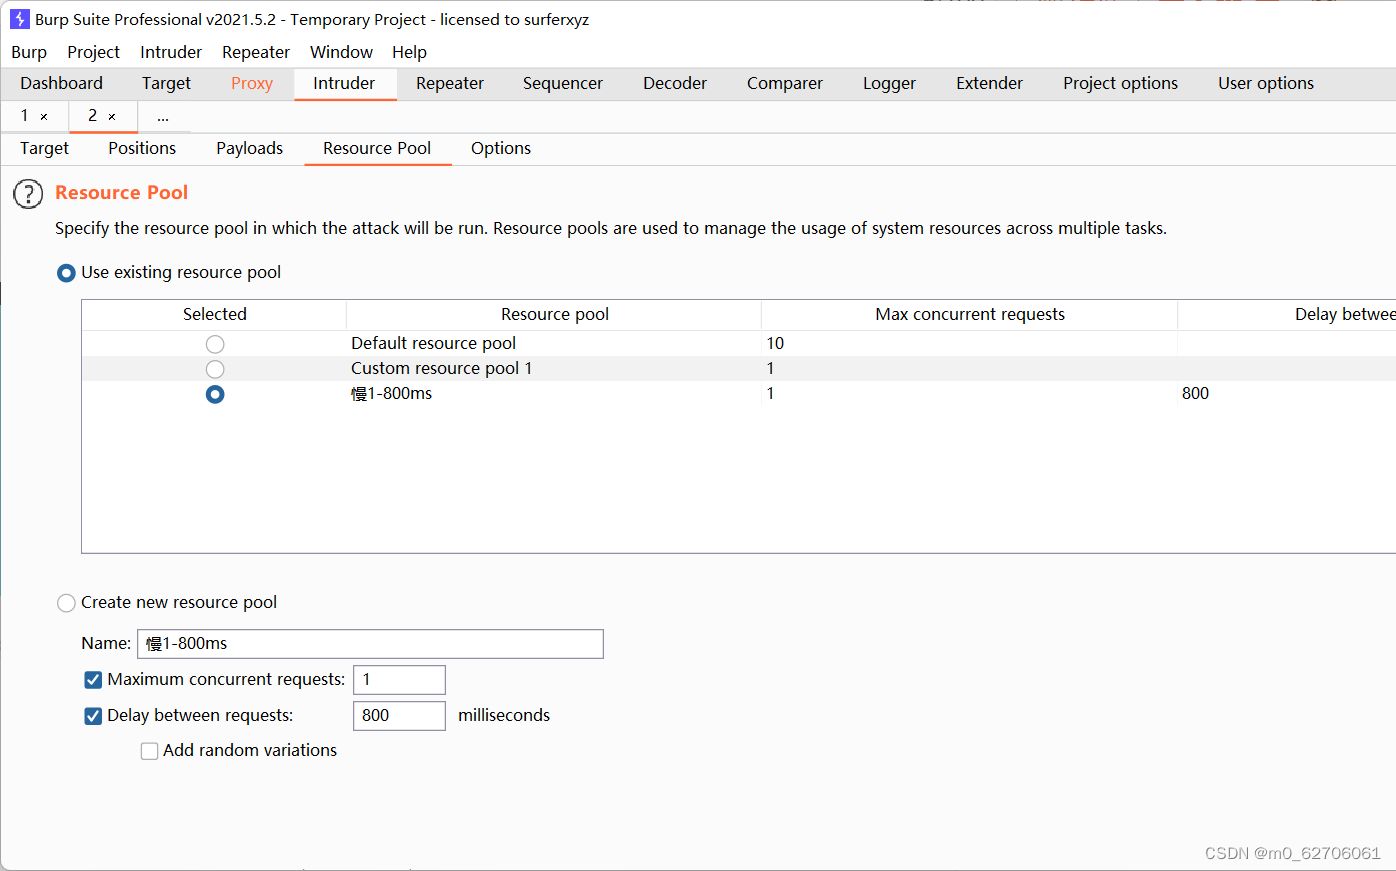
Task: Open the Help menu
Action: [409, 52]
